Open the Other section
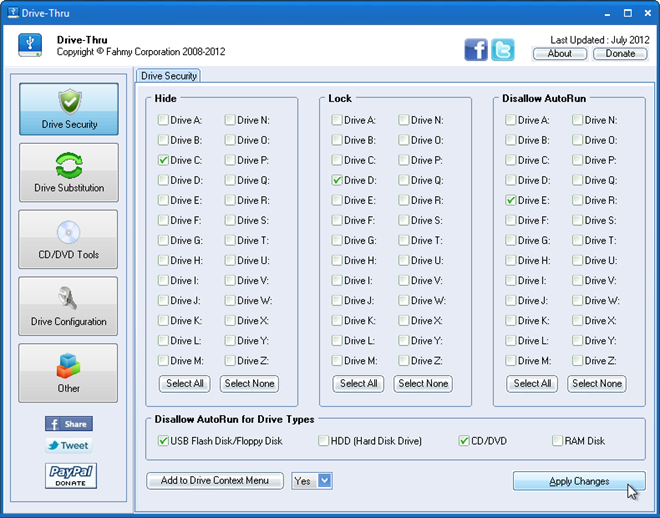 pos(68,373)
